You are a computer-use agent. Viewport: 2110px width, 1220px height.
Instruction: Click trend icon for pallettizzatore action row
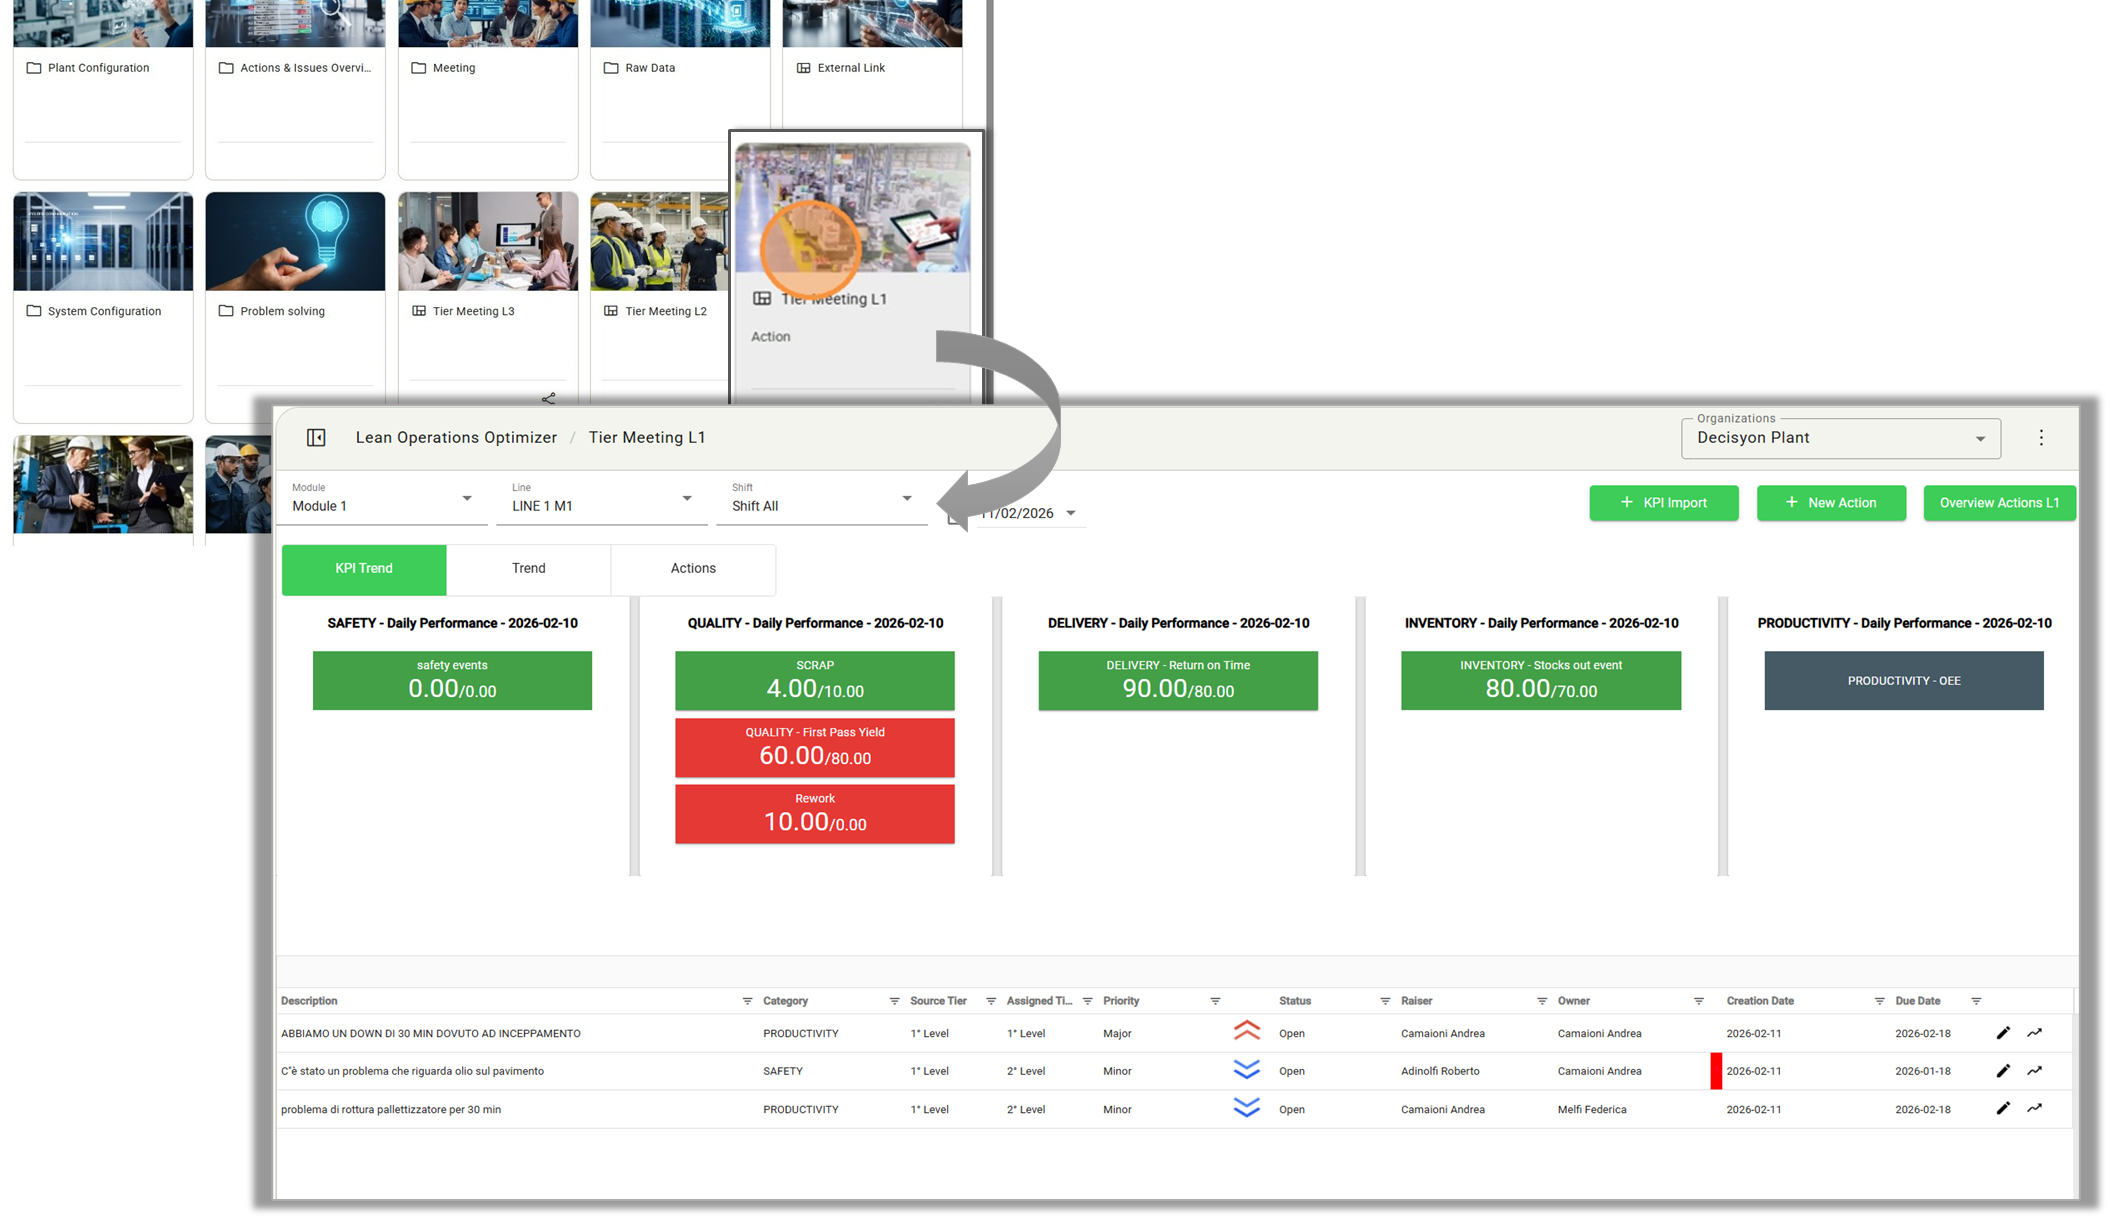(x=2034, y=1108)
